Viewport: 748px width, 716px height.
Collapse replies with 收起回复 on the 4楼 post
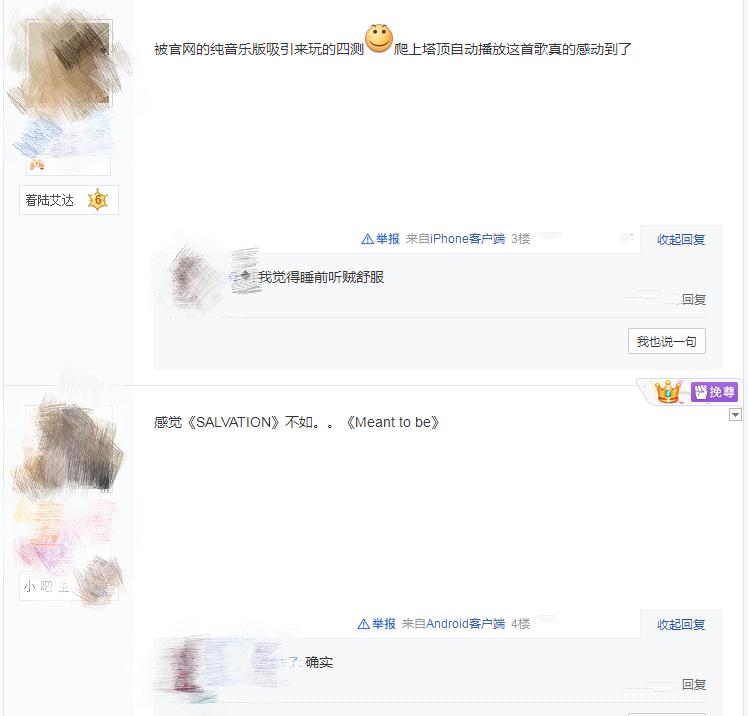(681, 624)
